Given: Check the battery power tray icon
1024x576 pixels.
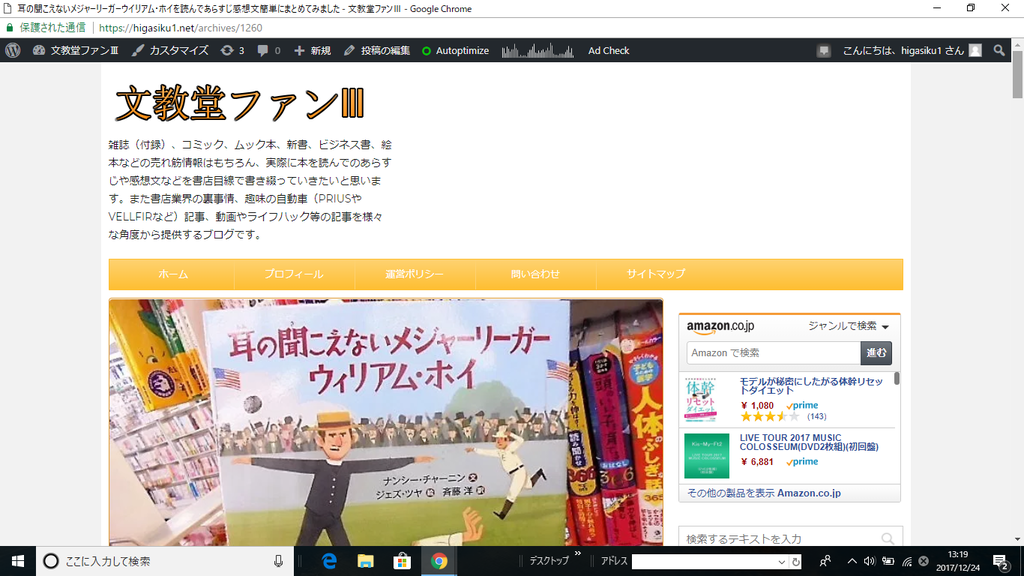Looking at the screenshot, I should tap(888, 561).
